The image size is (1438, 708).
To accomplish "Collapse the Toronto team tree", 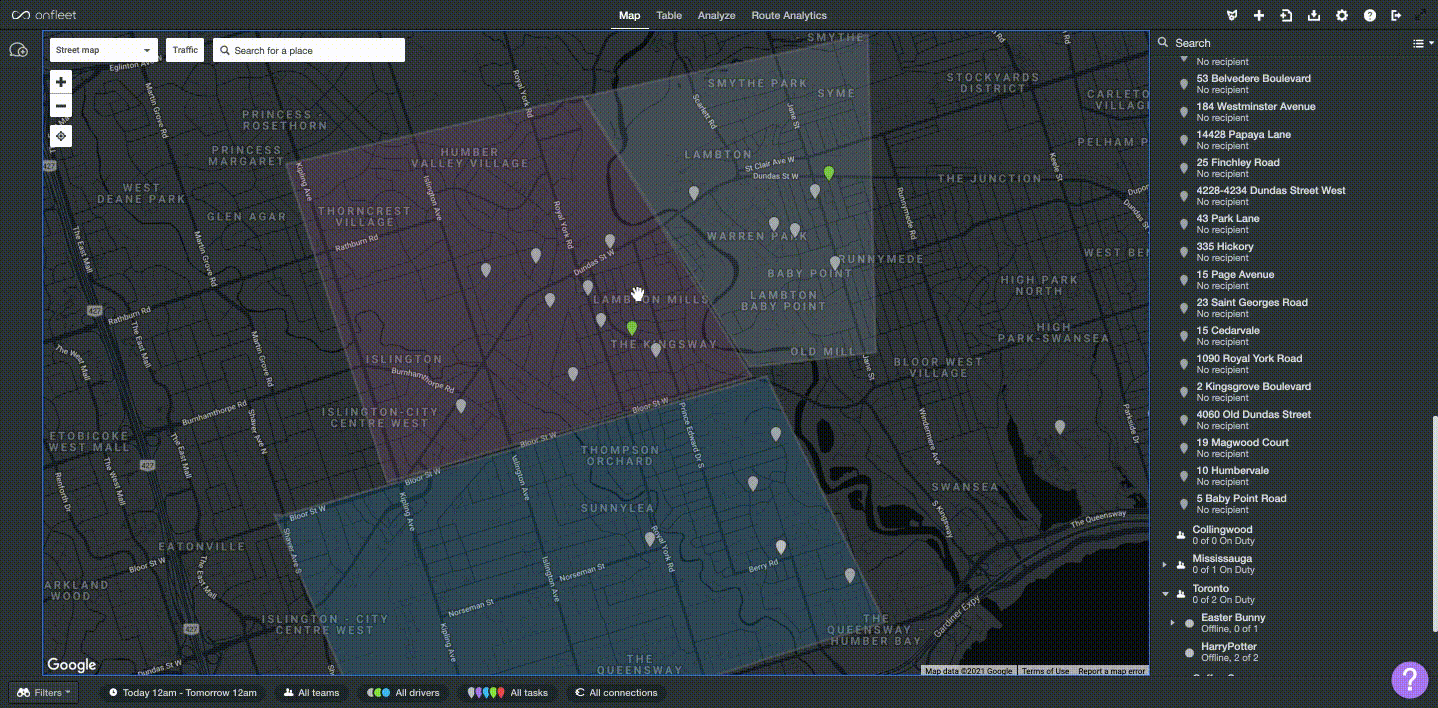I will [1165, 594].
